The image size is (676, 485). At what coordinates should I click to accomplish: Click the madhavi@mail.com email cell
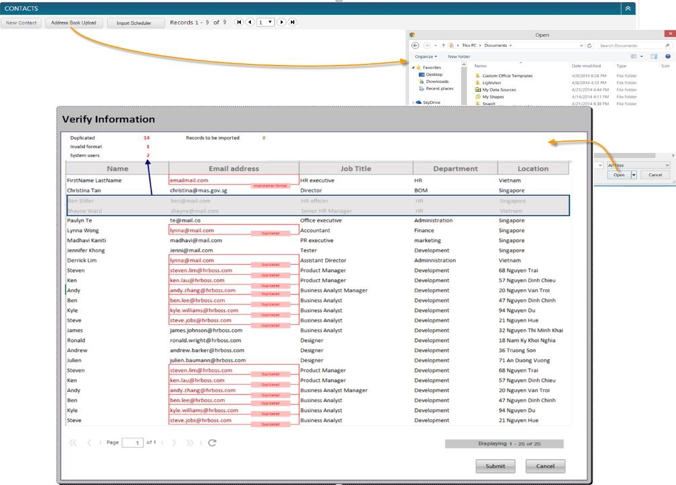tap(196, 241)
